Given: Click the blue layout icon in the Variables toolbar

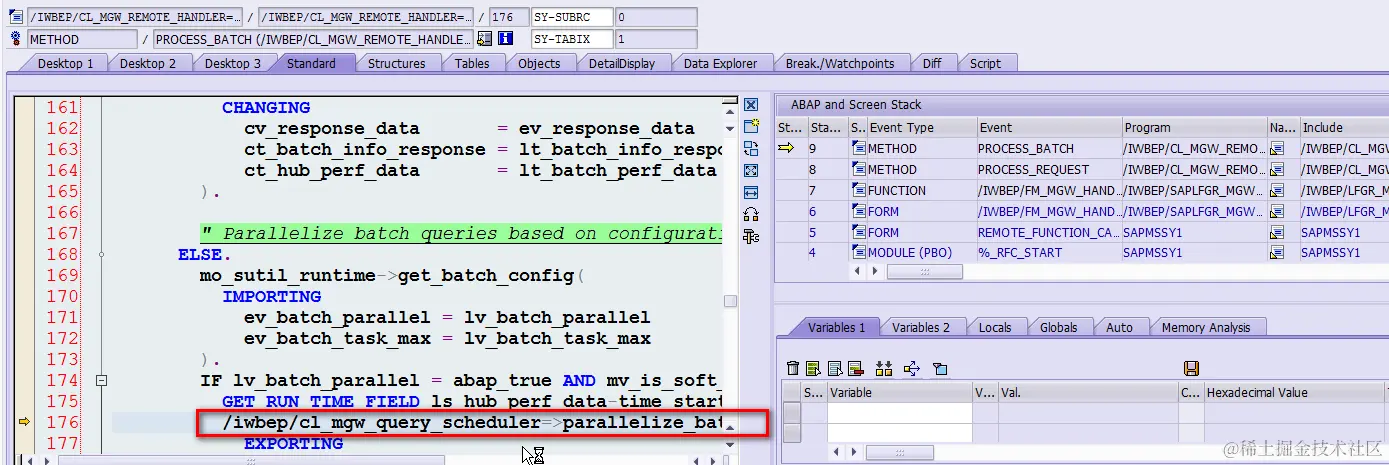Looking at the screenshot, I should pos(940,368).
